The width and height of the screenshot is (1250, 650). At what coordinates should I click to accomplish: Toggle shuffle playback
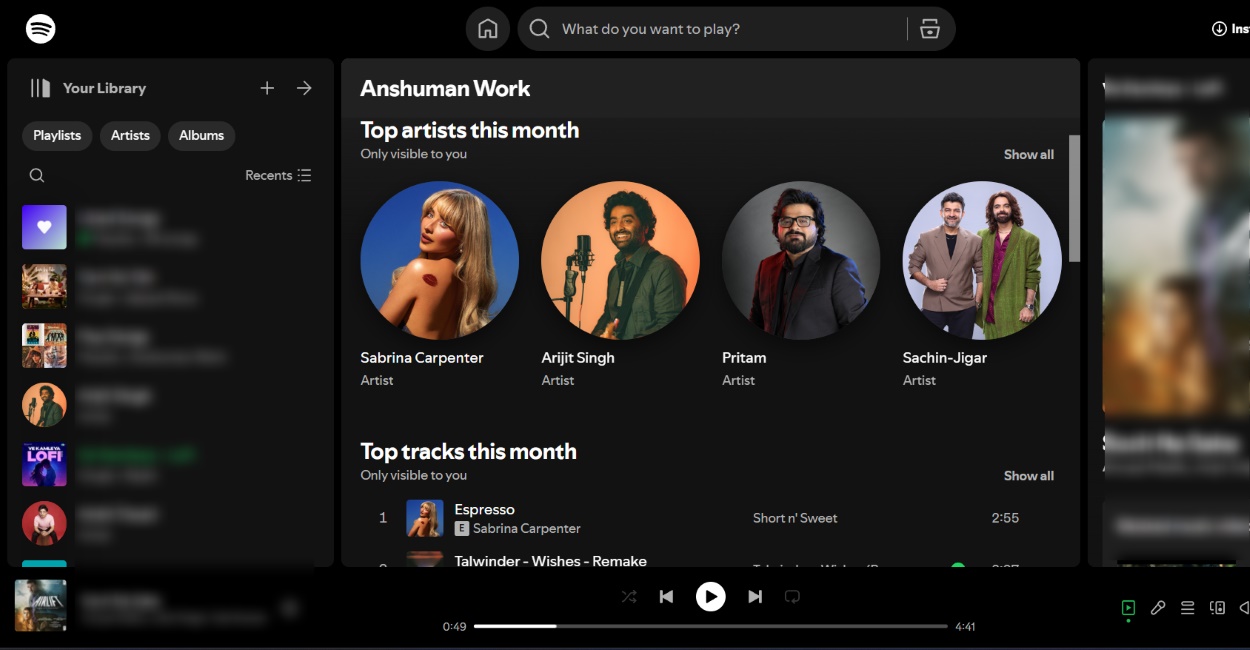(628, 596)
